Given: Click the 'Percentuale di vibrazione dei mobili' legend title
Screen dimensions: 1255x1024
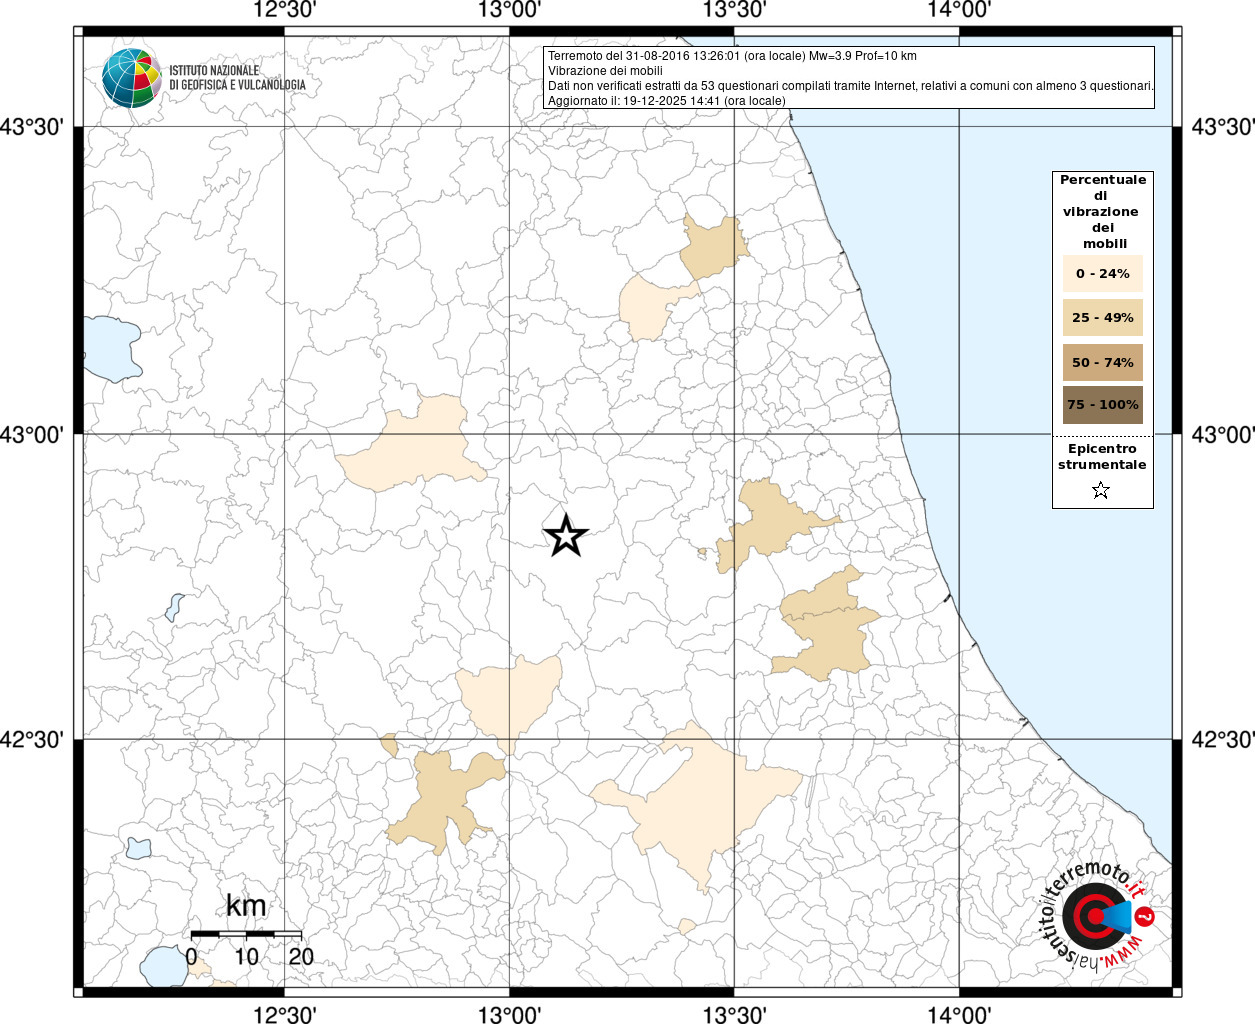Looking at the screenshot, I should [x=1103, y=211].
